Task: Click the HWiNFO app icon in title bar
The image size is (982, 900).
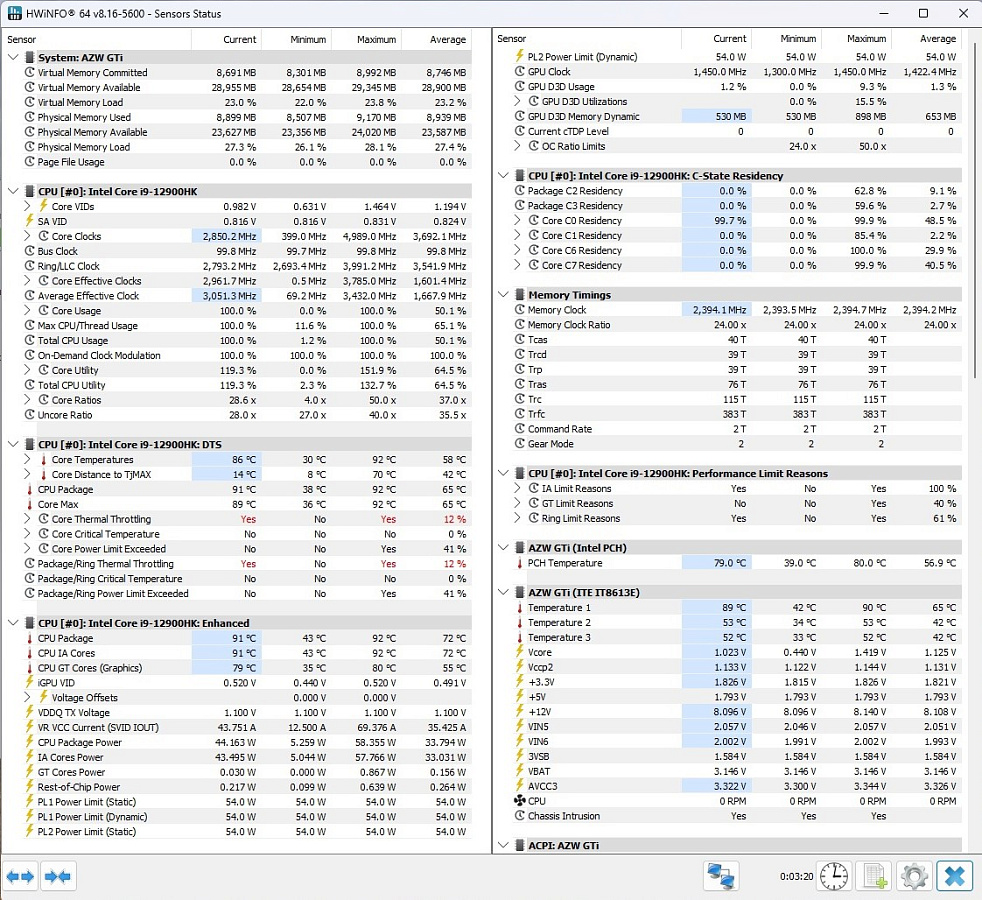Action: point(14,13)
